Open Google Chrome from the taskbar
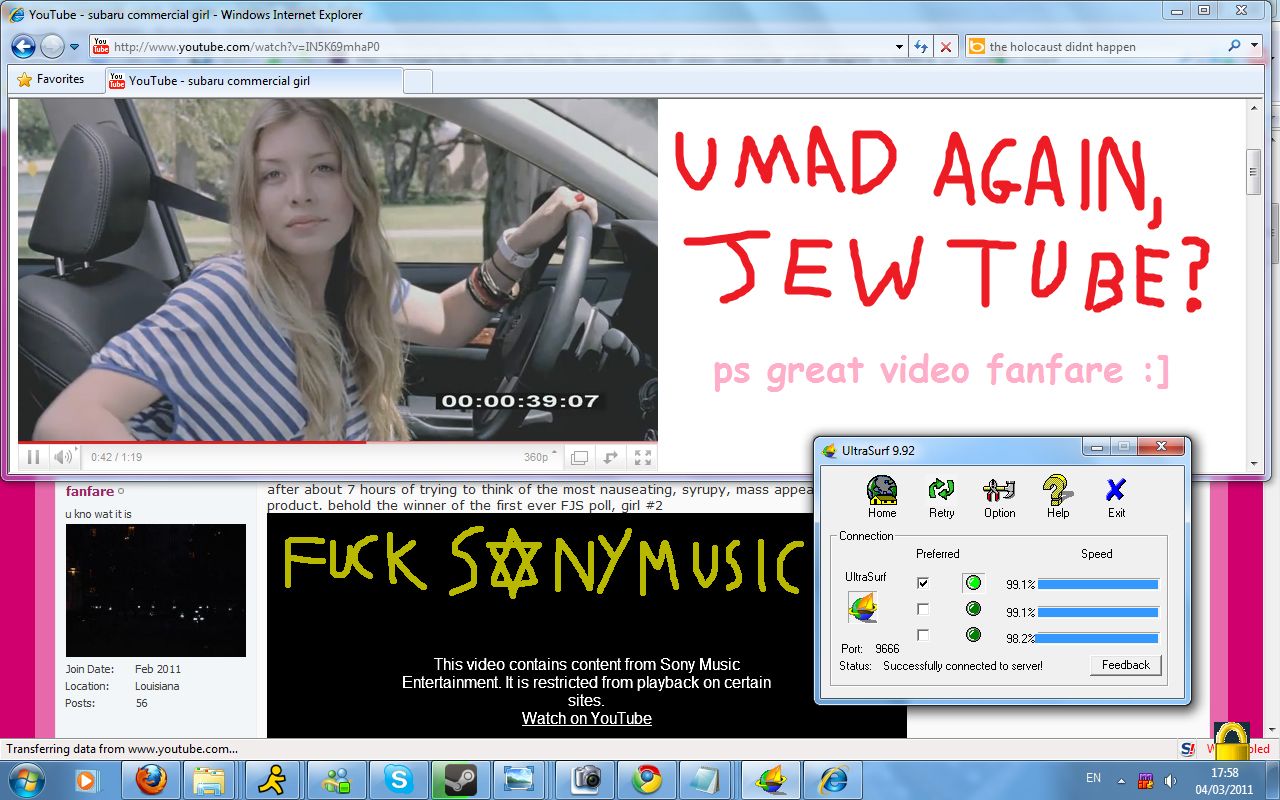The width and height of the screenshot is (1280, 800). (x=647, y=779)
